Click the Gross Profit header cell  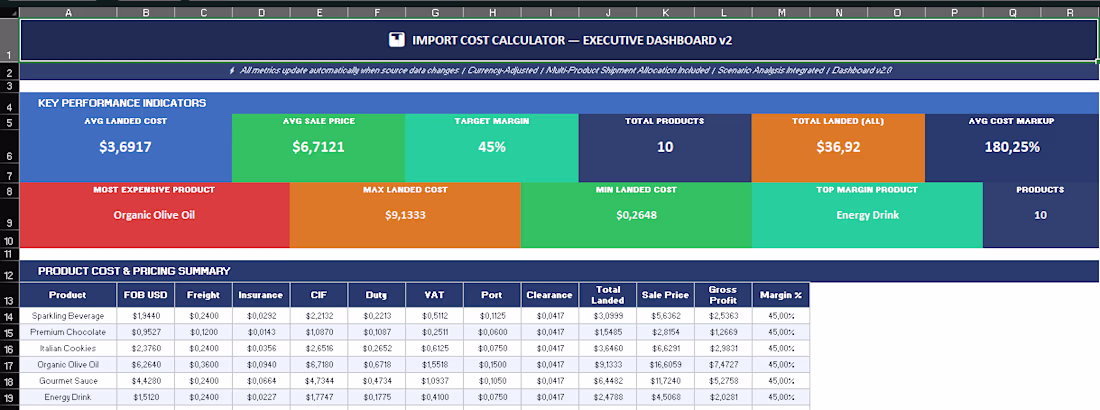(723, 295)
